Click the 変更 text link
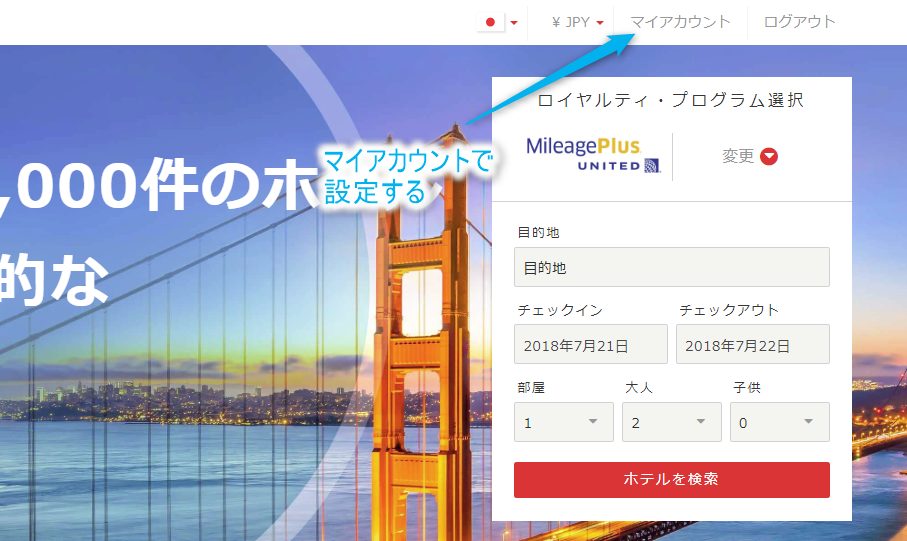The height and width of the screenshot is (541, 907). (x=738, y=156)
